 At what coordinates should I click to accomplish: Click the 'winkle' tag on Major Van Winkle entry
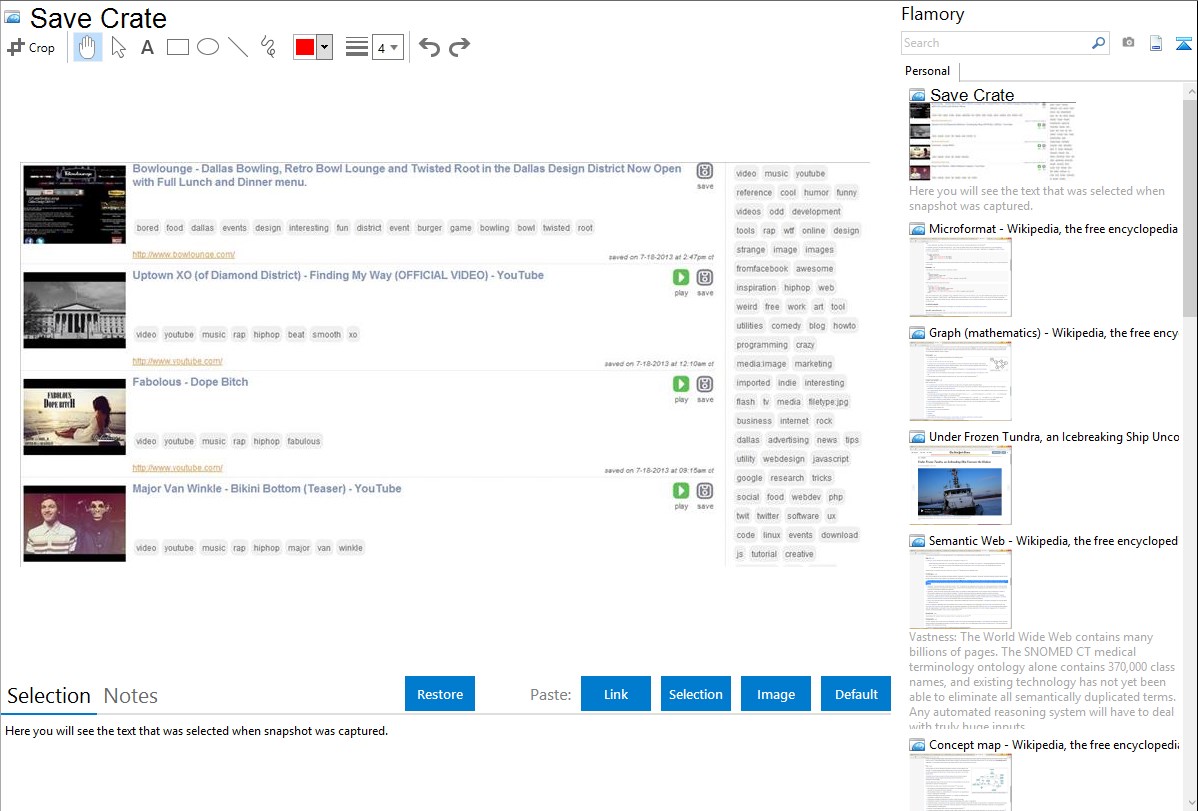pyautogui.click(x=351, y=548)
